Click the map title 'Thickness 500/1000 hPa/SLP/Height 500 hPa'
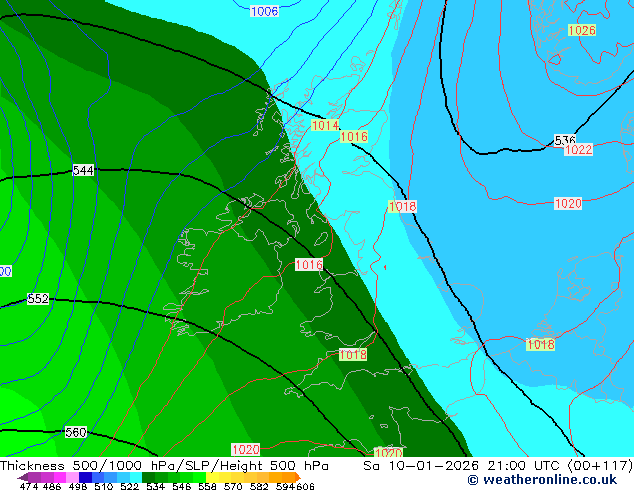The width and height of the screenshot is (634, 490). [x=164, y=466]
